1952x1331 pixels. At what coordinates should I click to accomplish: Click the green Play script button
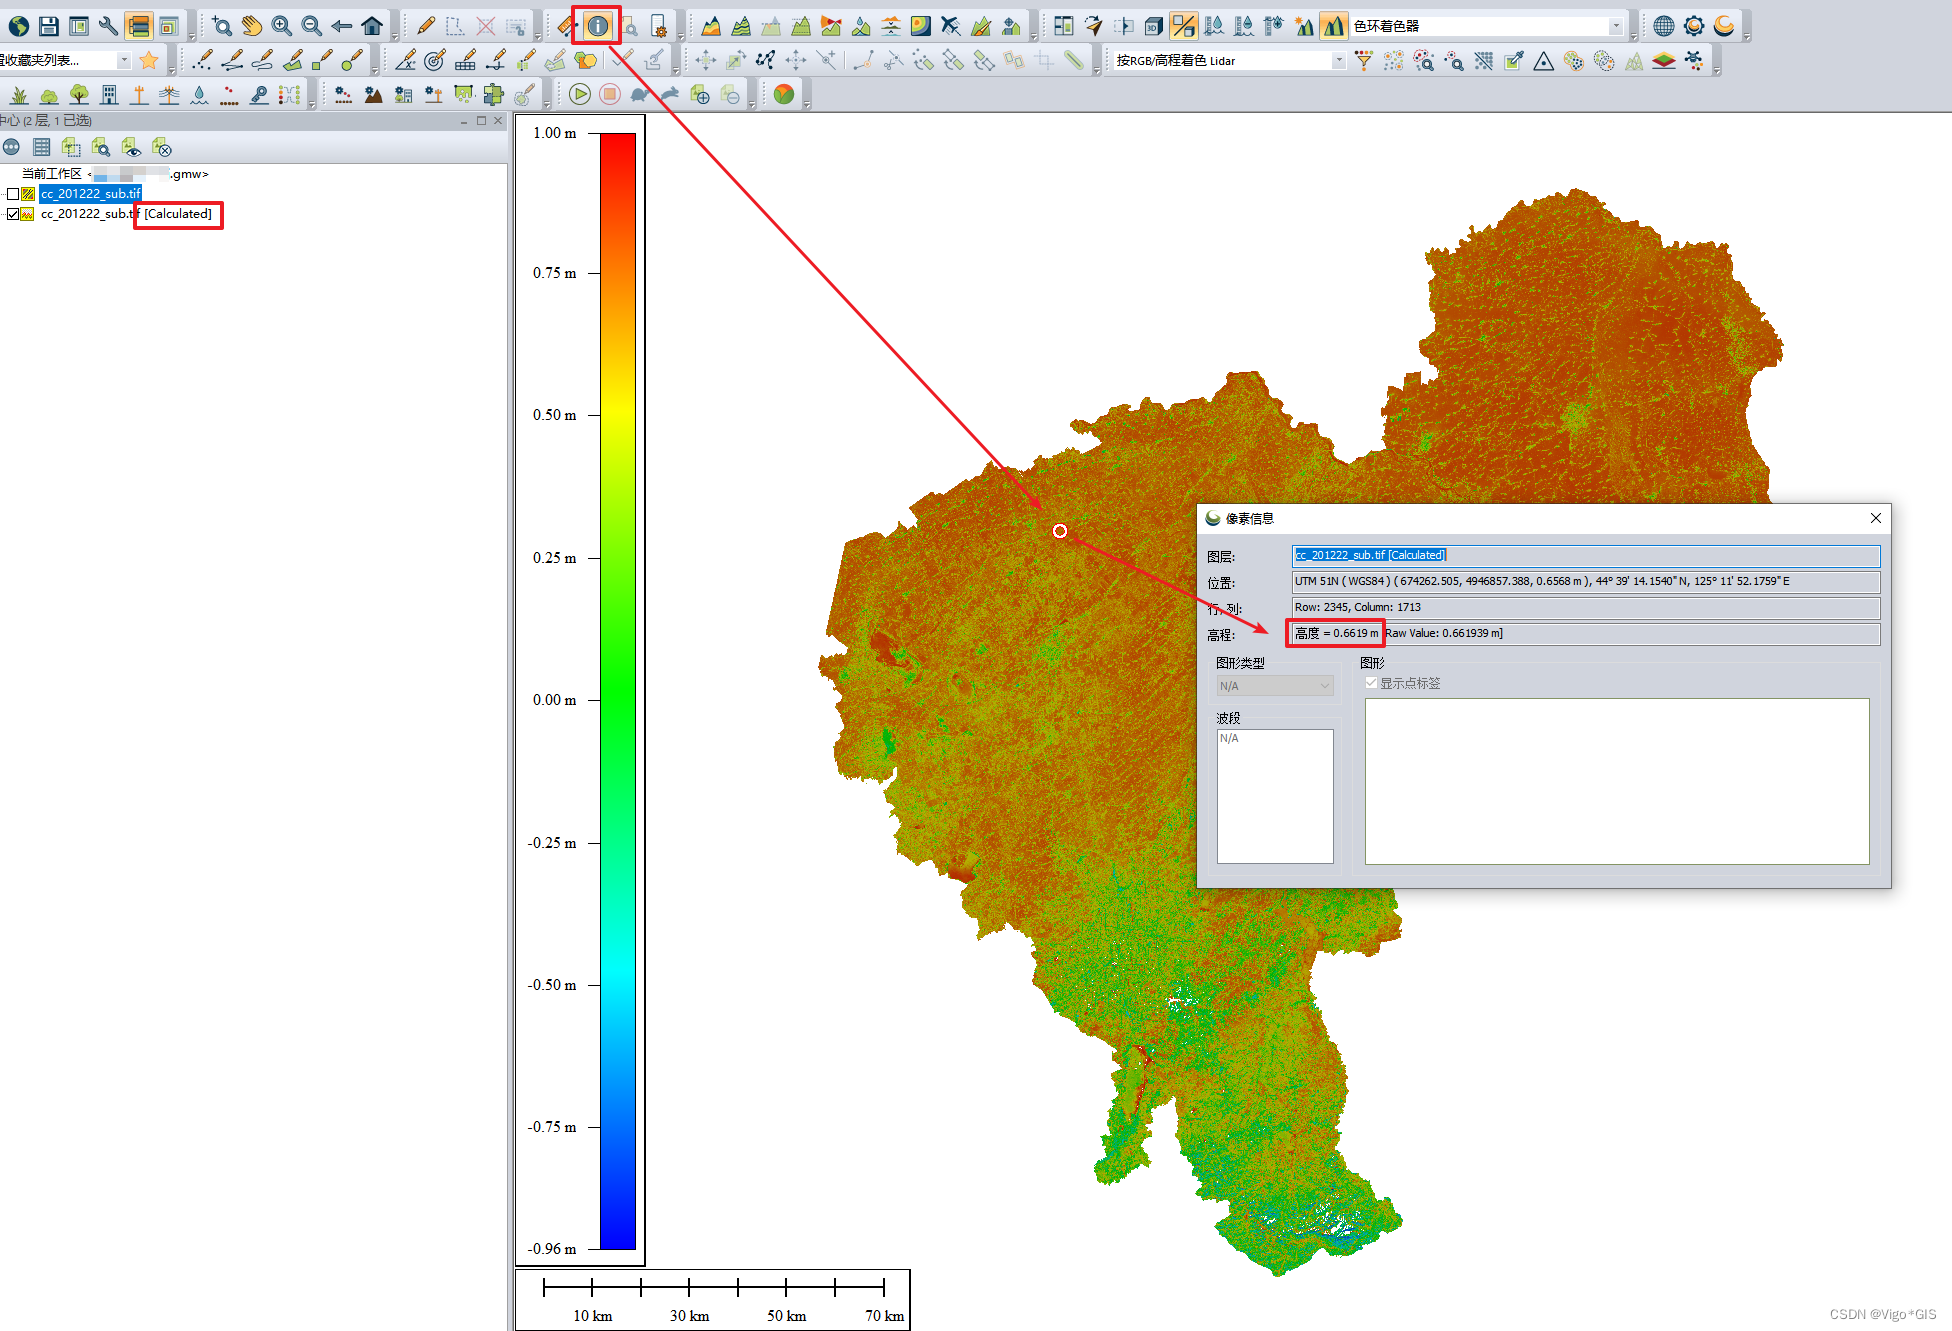579,94
